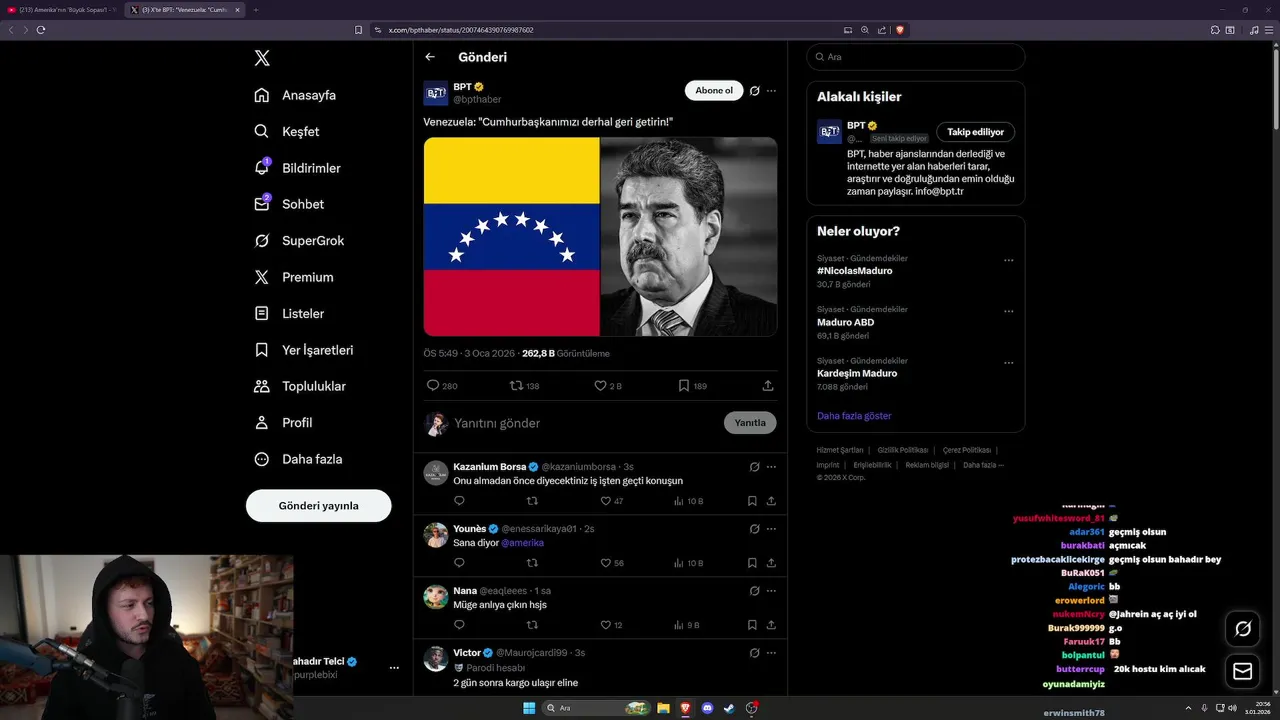1280x720 pixels.
Task: Repost Nana reply
Action: (x=532, y=625)
